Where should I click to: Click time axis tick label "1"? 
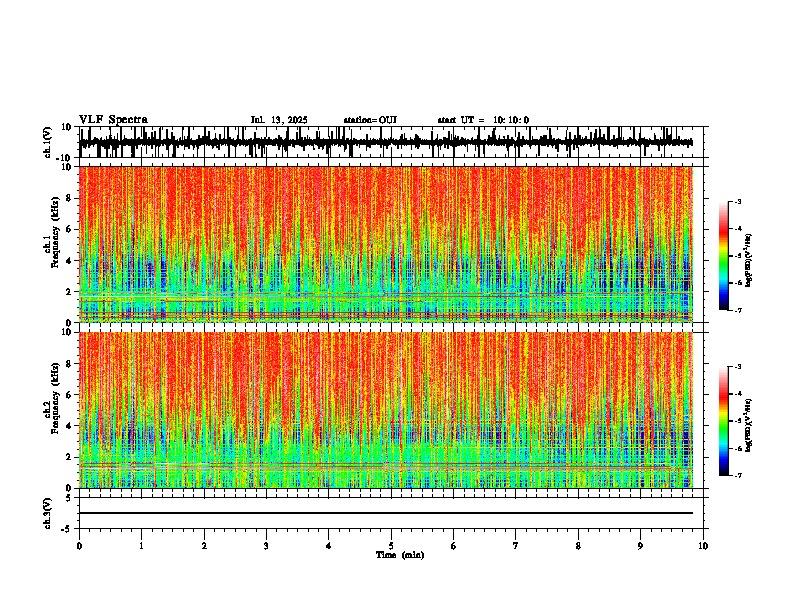click(141, 546)
